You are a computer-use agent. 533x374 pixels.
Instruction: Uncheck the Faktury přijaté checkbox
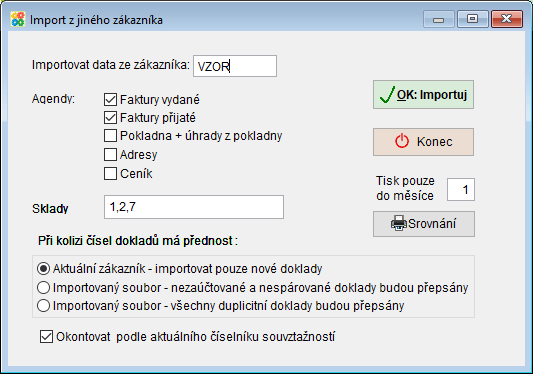pyautogui.click(x=110, y=118)
